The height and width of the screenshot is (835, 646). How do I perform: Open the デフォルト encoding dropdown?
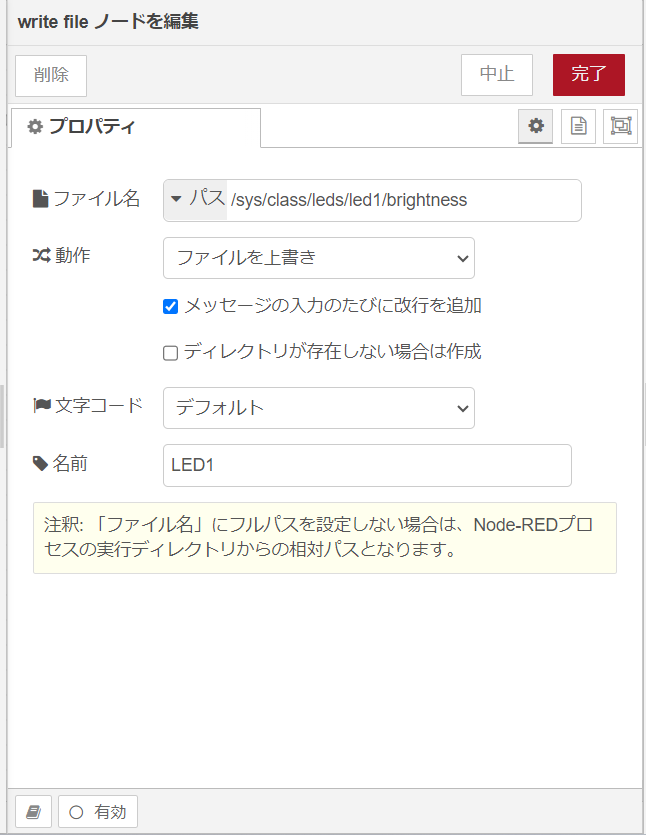click(318, 408)
